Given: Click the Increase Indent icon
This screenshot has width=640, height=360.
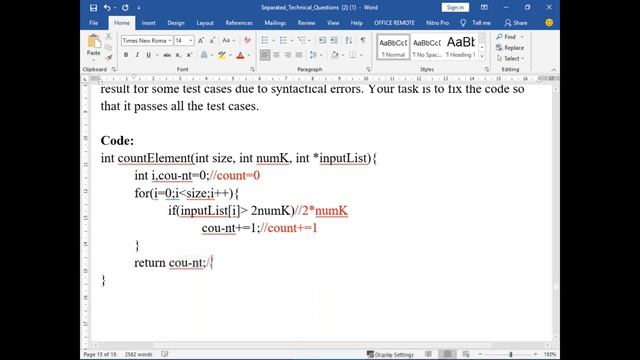Looking at the screenshot, I should click(x=333, y=40).
